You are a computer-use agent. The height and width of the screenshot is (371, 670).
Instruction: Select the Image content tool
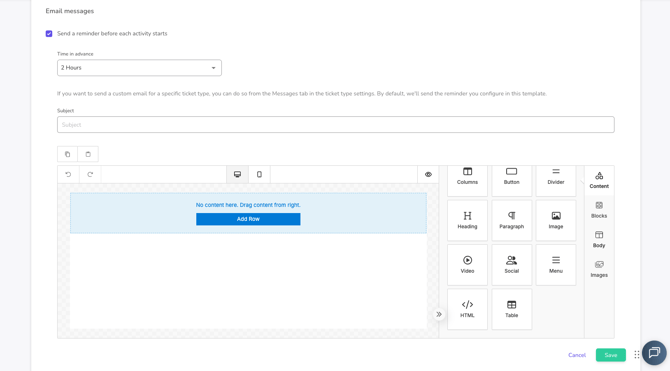[556, 221]
